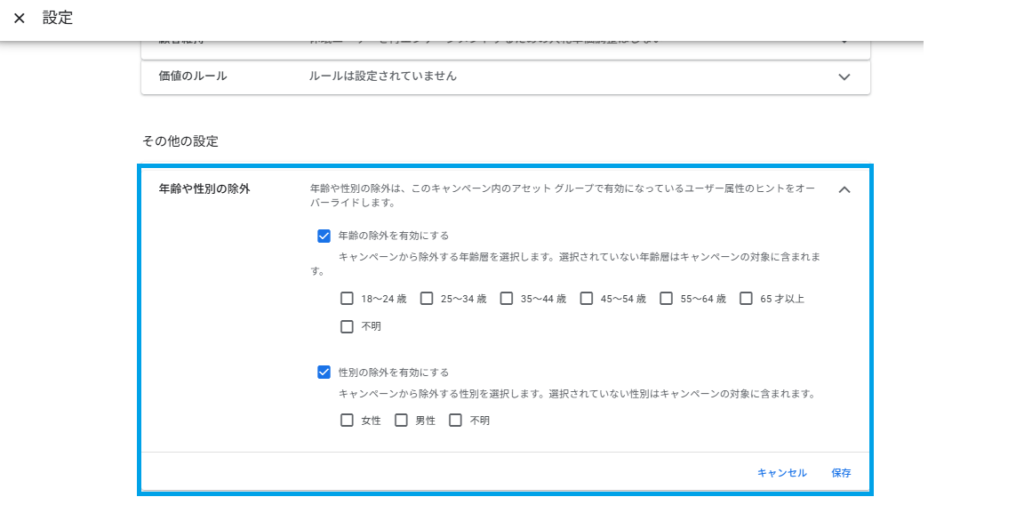The width and height of the screenshot is (1024, 529).
Task: Click the 年齢や性別の除外 section title
Action: coord(204,188)
